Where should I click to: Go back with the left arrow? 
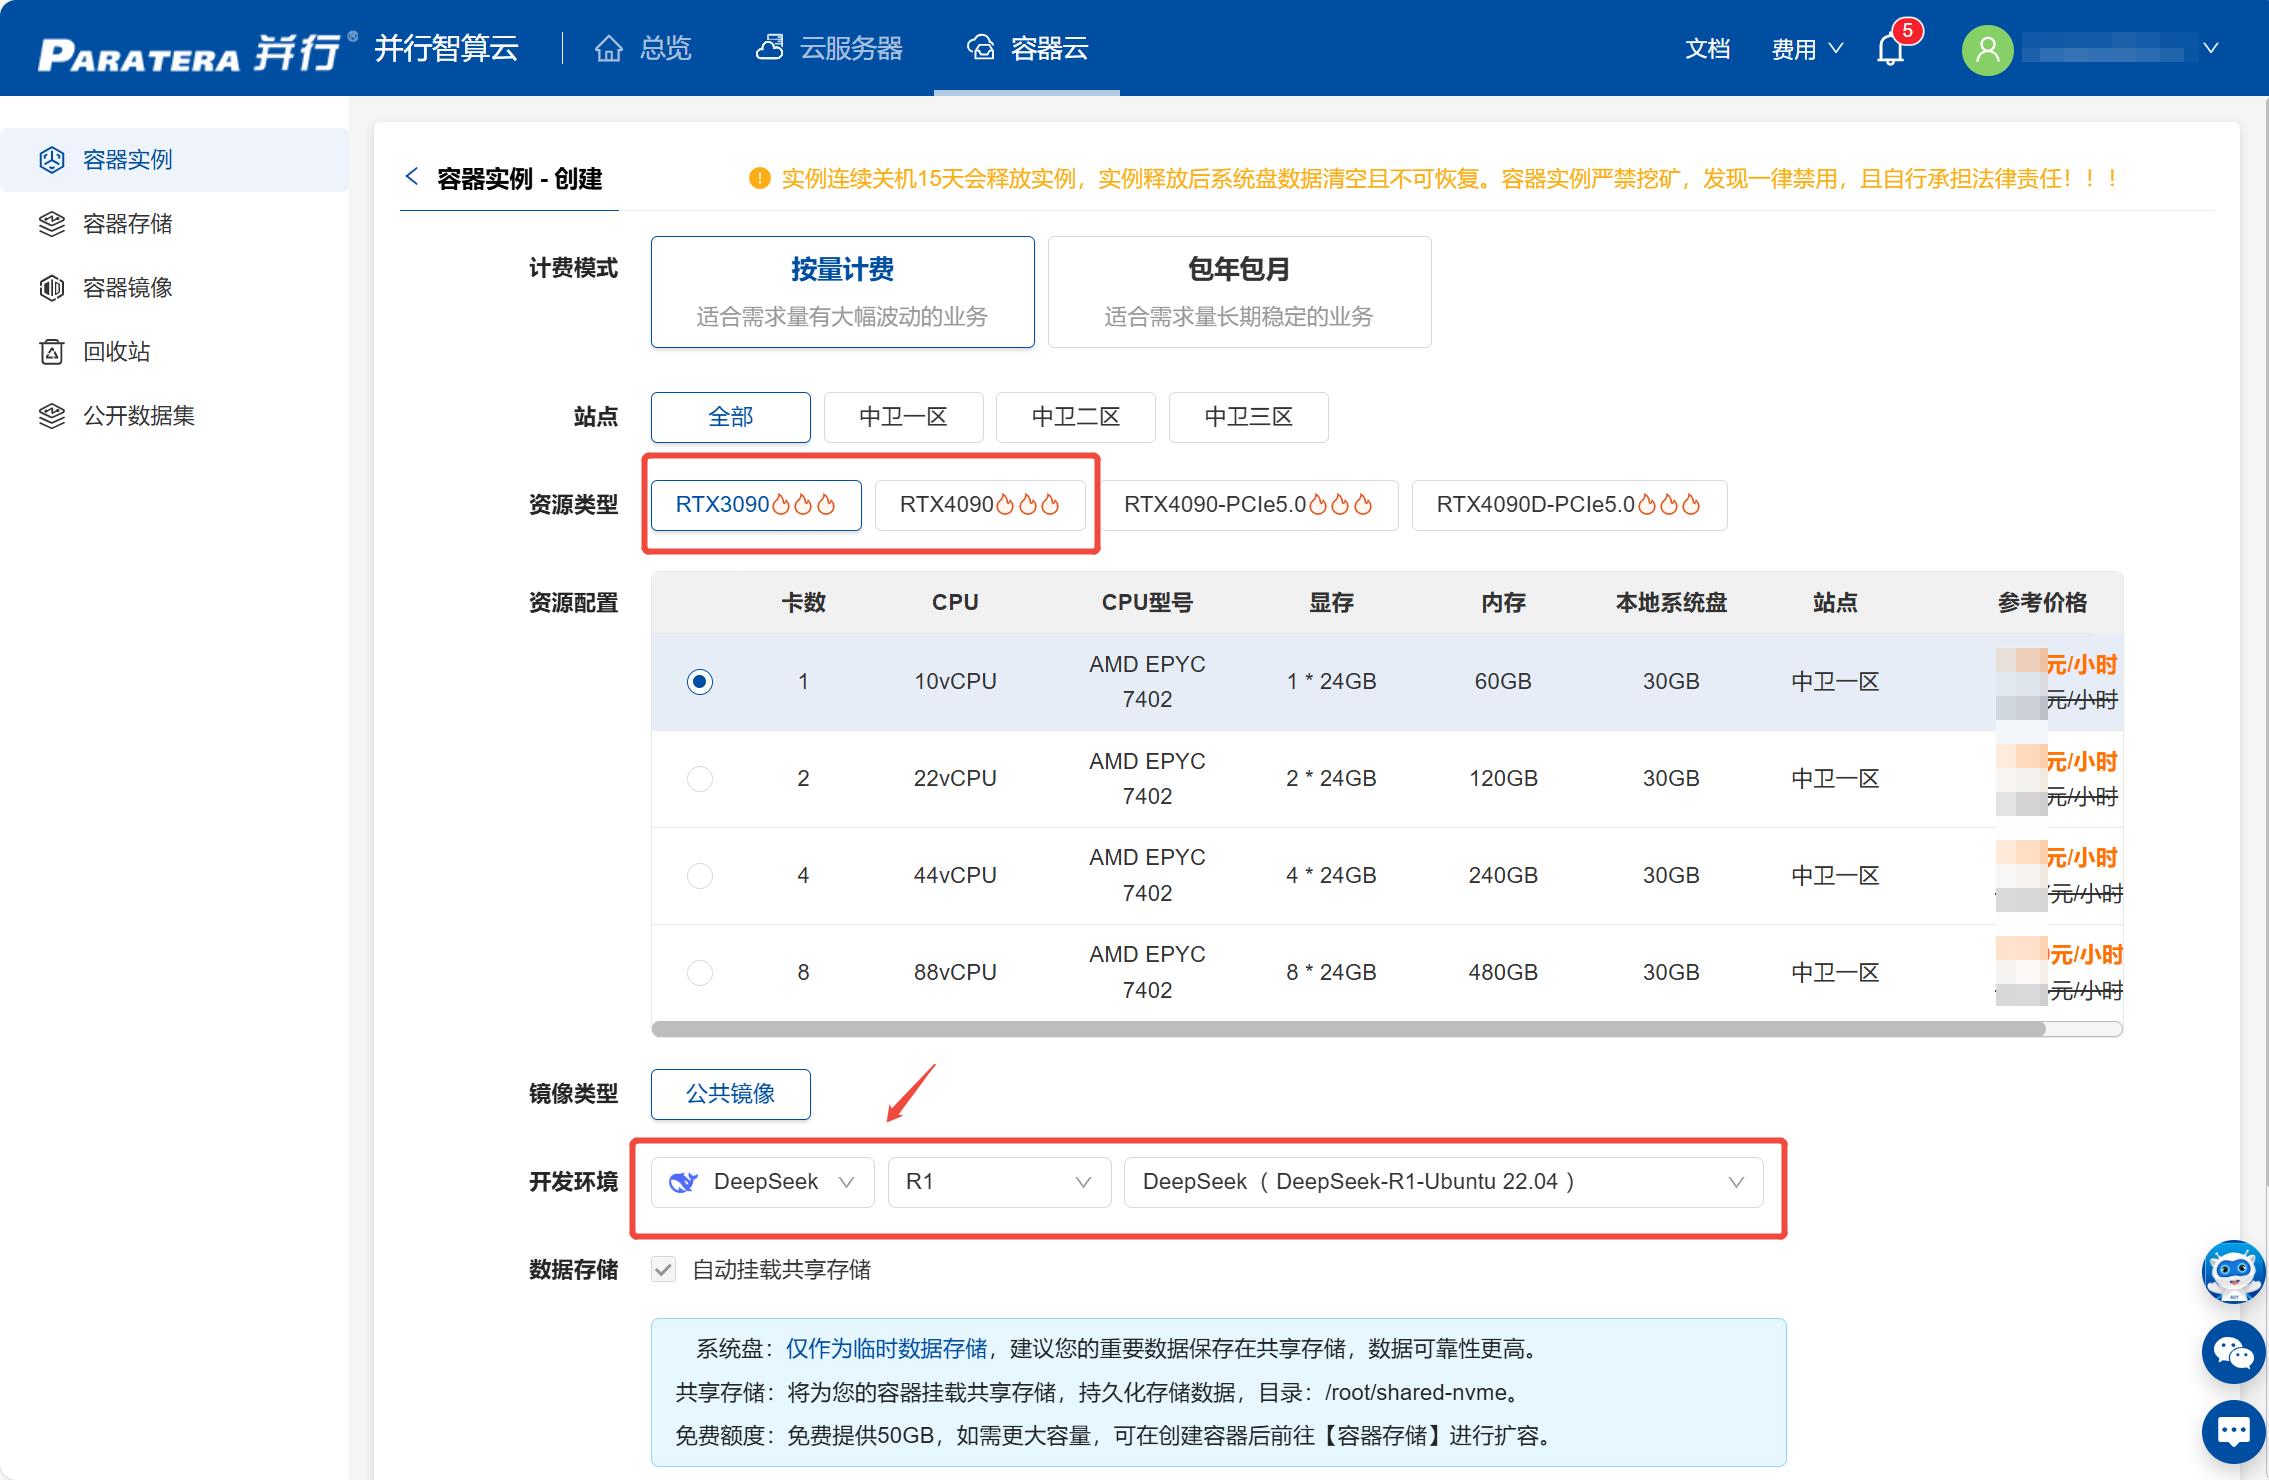pos(411,177)
